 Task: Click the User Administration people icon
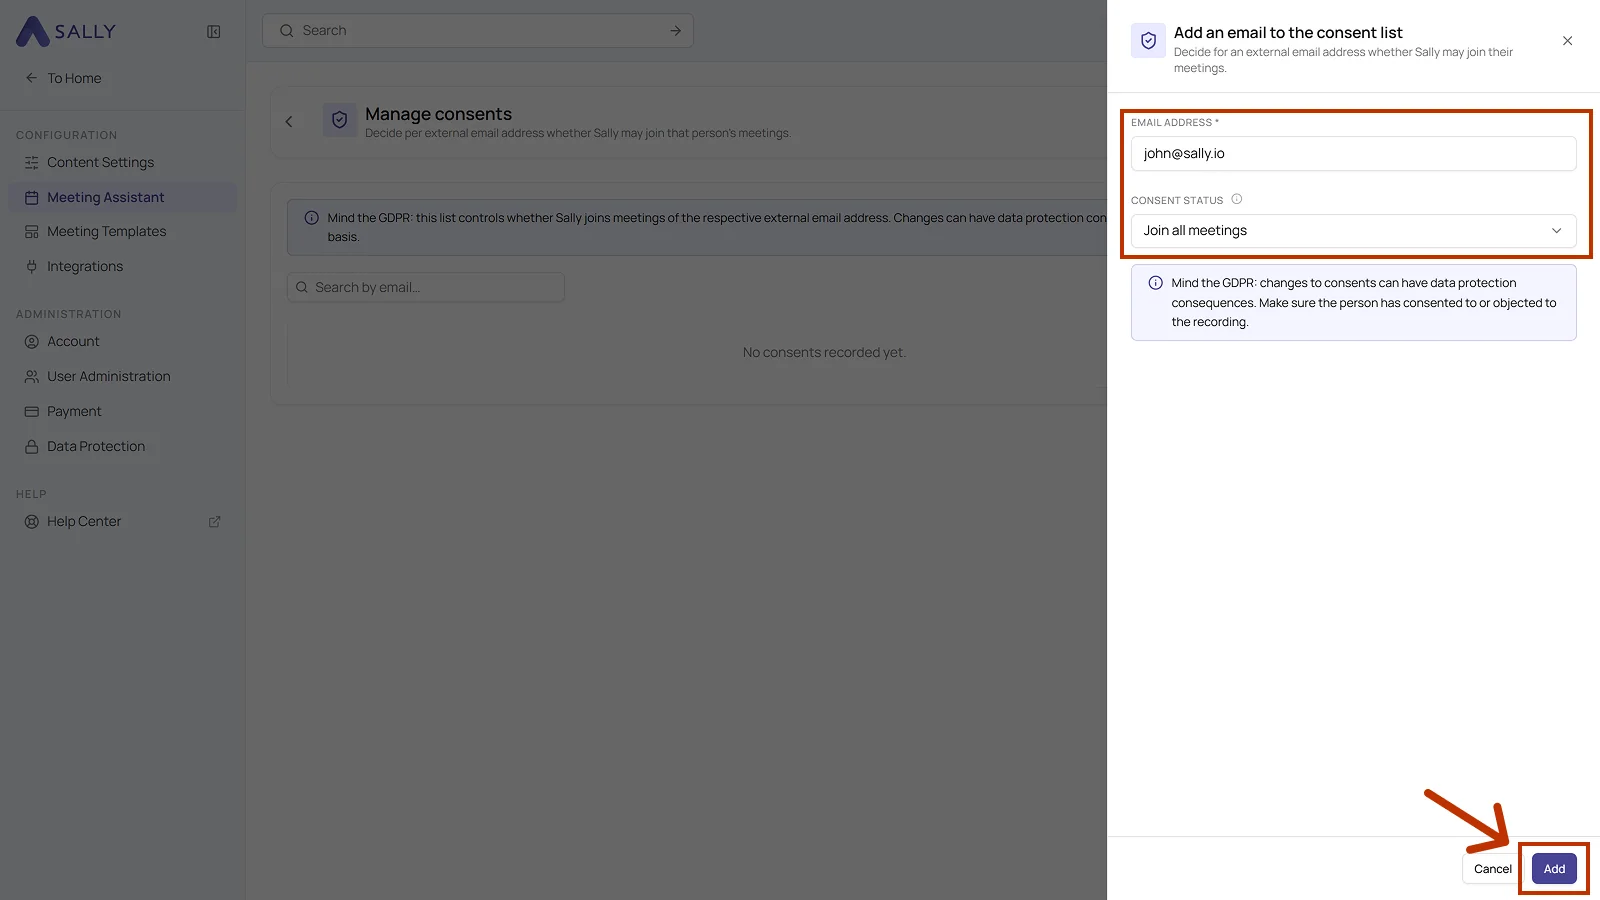pyautogui.click(x=31, y=376)
